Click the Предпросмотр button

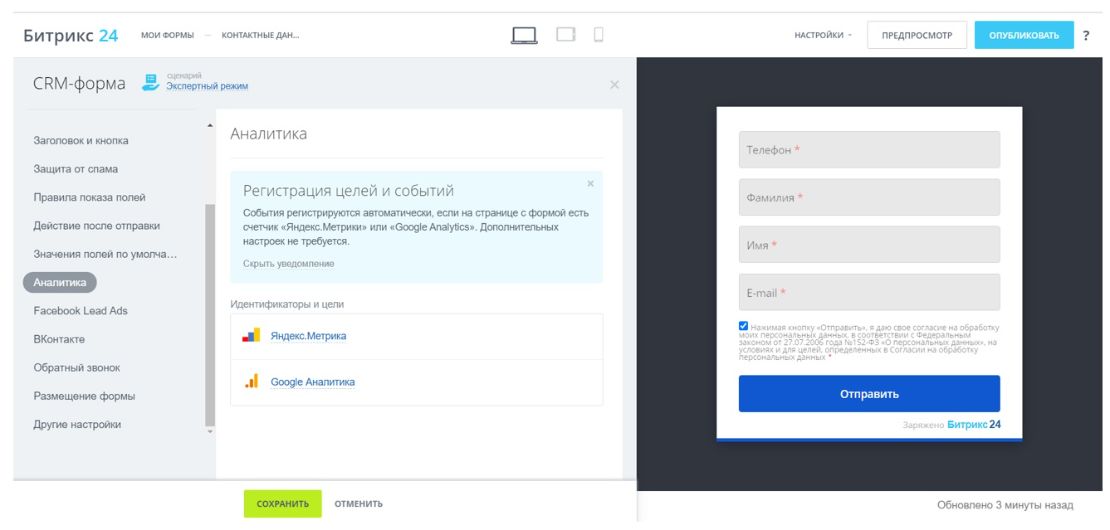917,35
